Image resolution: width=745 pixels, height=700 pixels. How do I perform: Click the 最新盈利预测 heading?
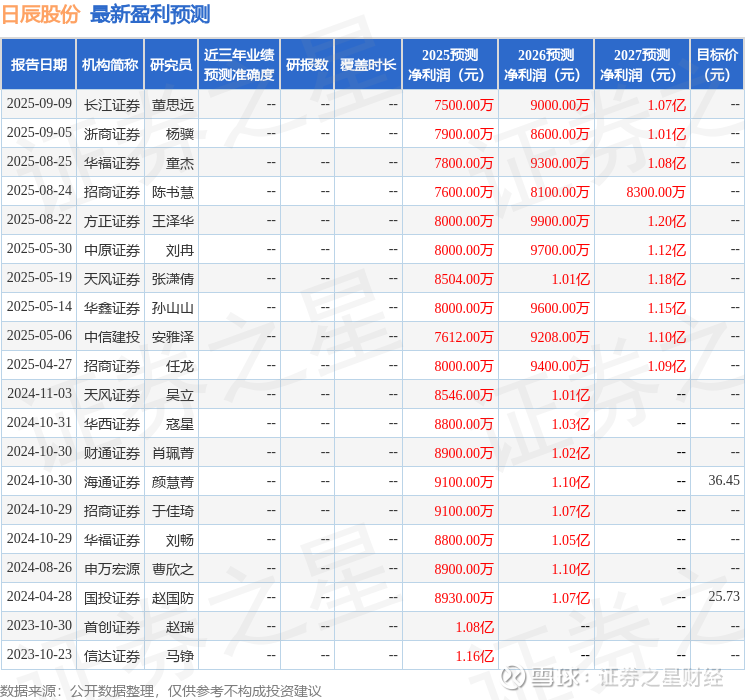point(150,15)
